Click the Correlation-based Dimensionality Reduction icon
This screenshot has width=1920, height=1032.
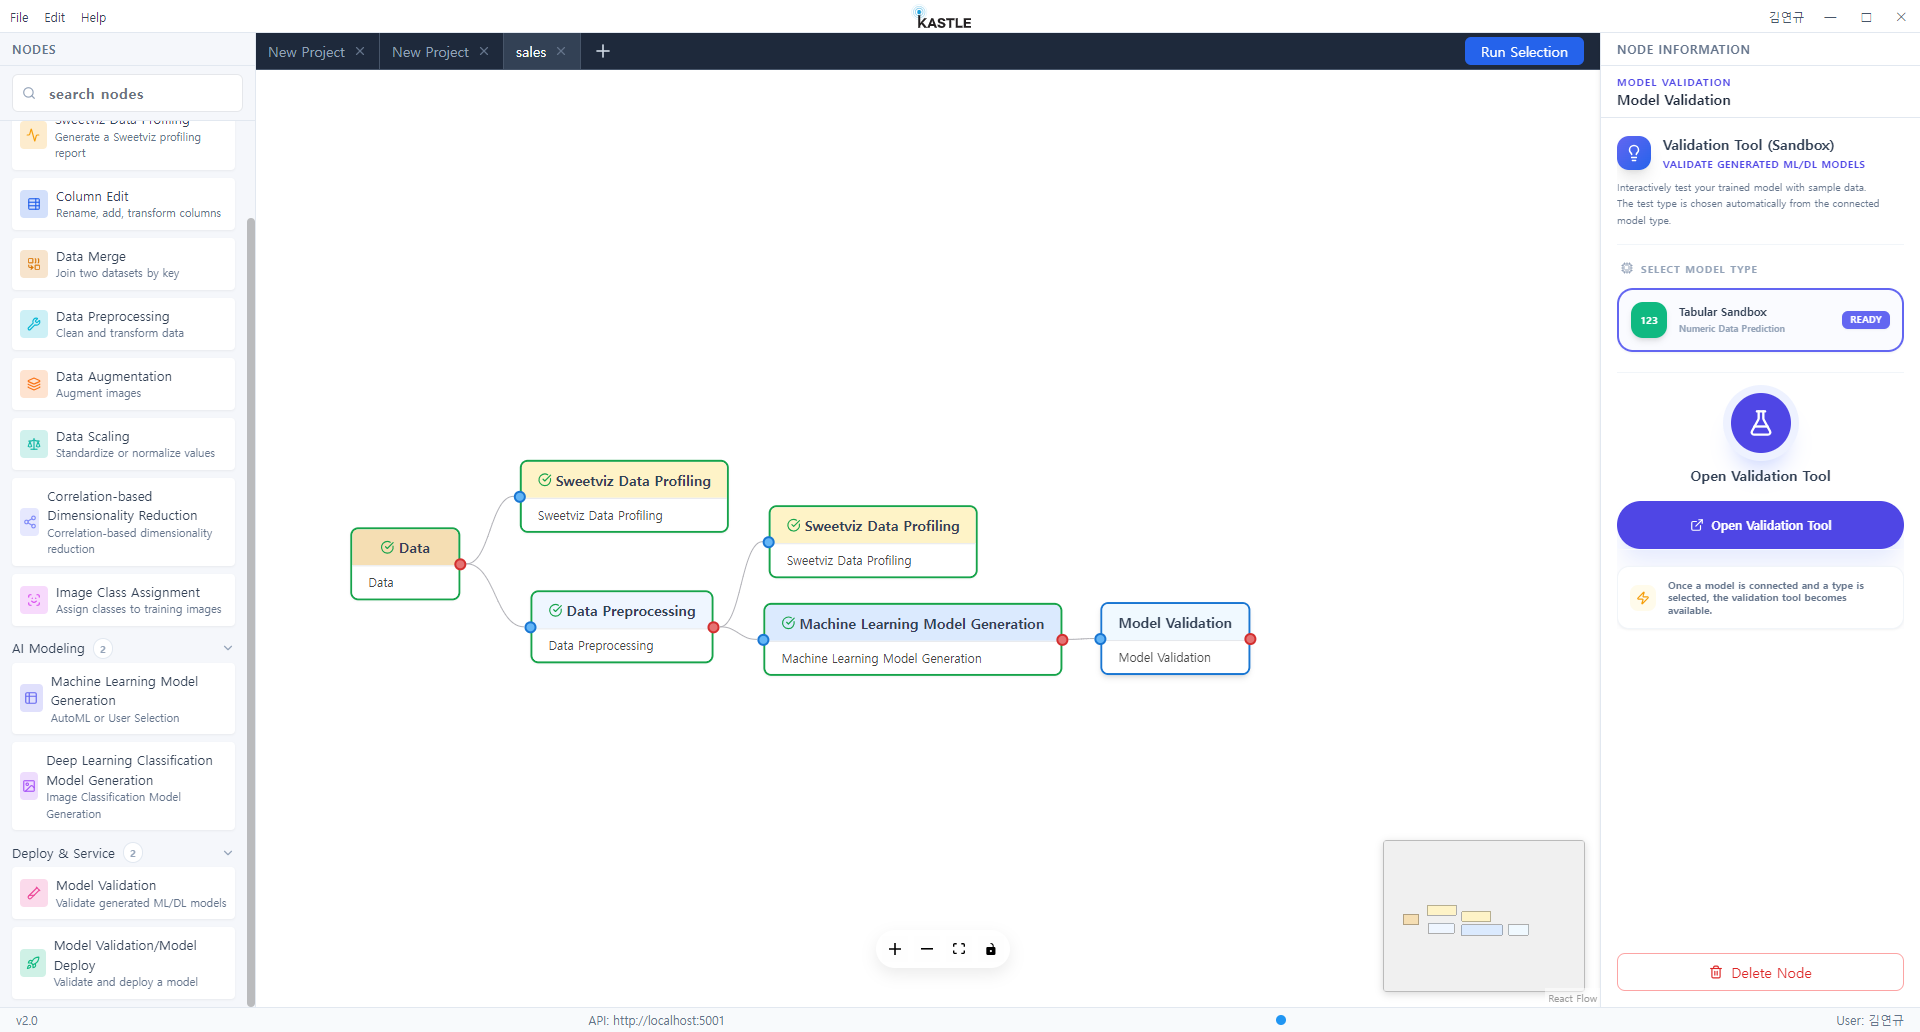pos(30,522)
